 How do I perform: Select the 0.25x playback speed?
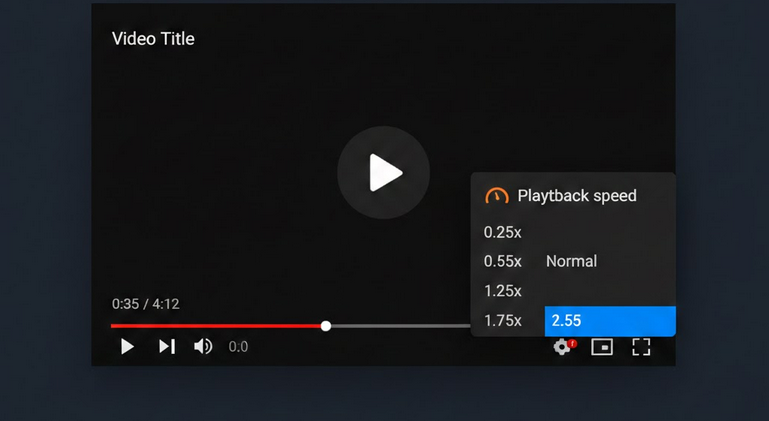pos(502,232)
